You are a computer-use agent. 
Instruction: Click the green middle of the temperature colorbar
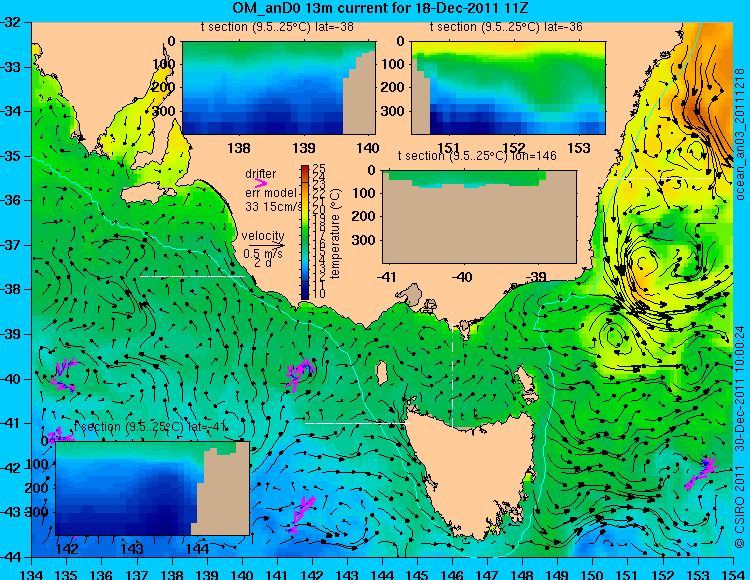click(x=305, y=233)
